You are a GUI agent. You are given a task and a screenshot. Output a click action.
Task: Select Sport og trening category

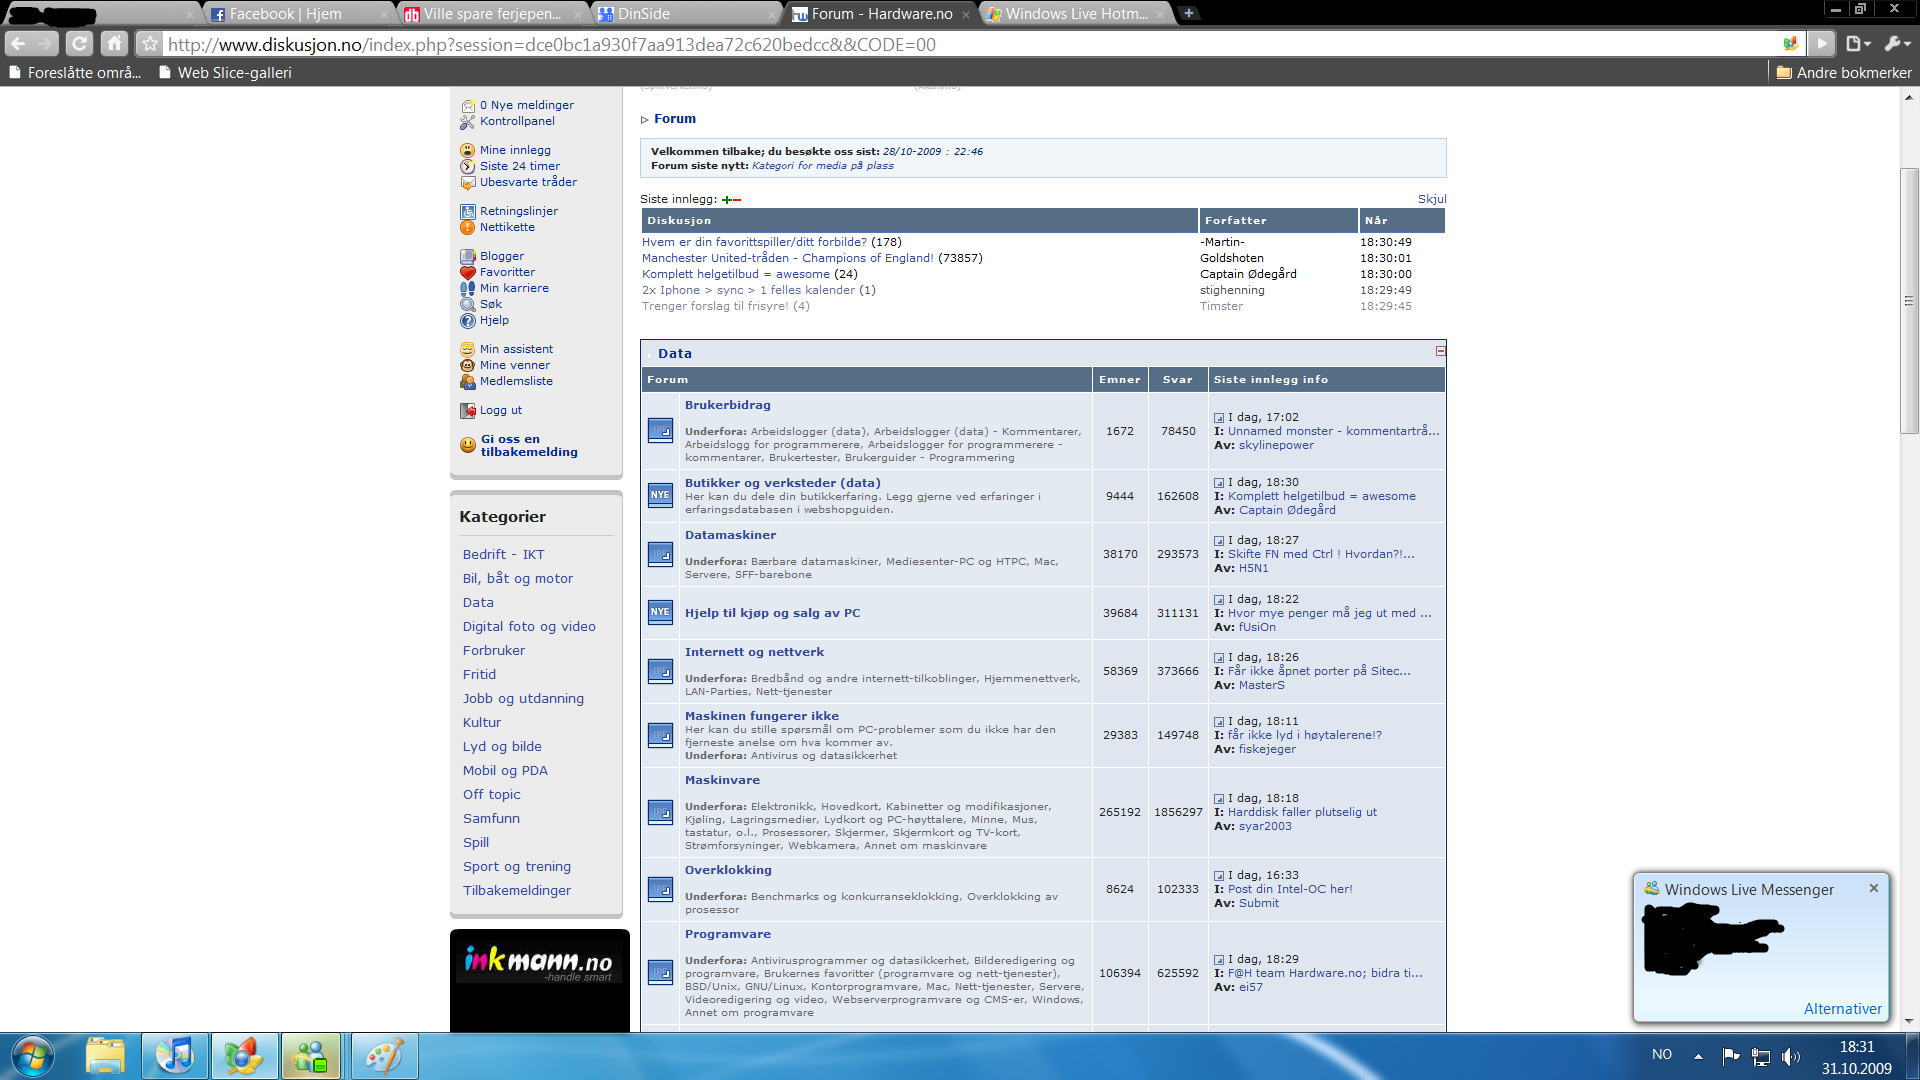(516, 867)
